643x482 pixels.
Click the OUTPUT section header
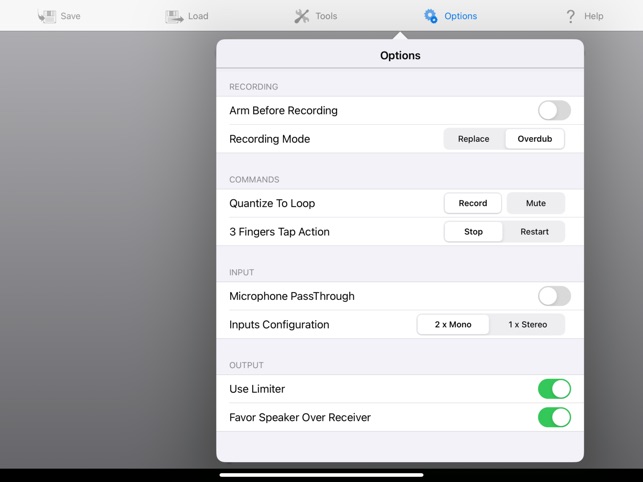coord(246,365)
